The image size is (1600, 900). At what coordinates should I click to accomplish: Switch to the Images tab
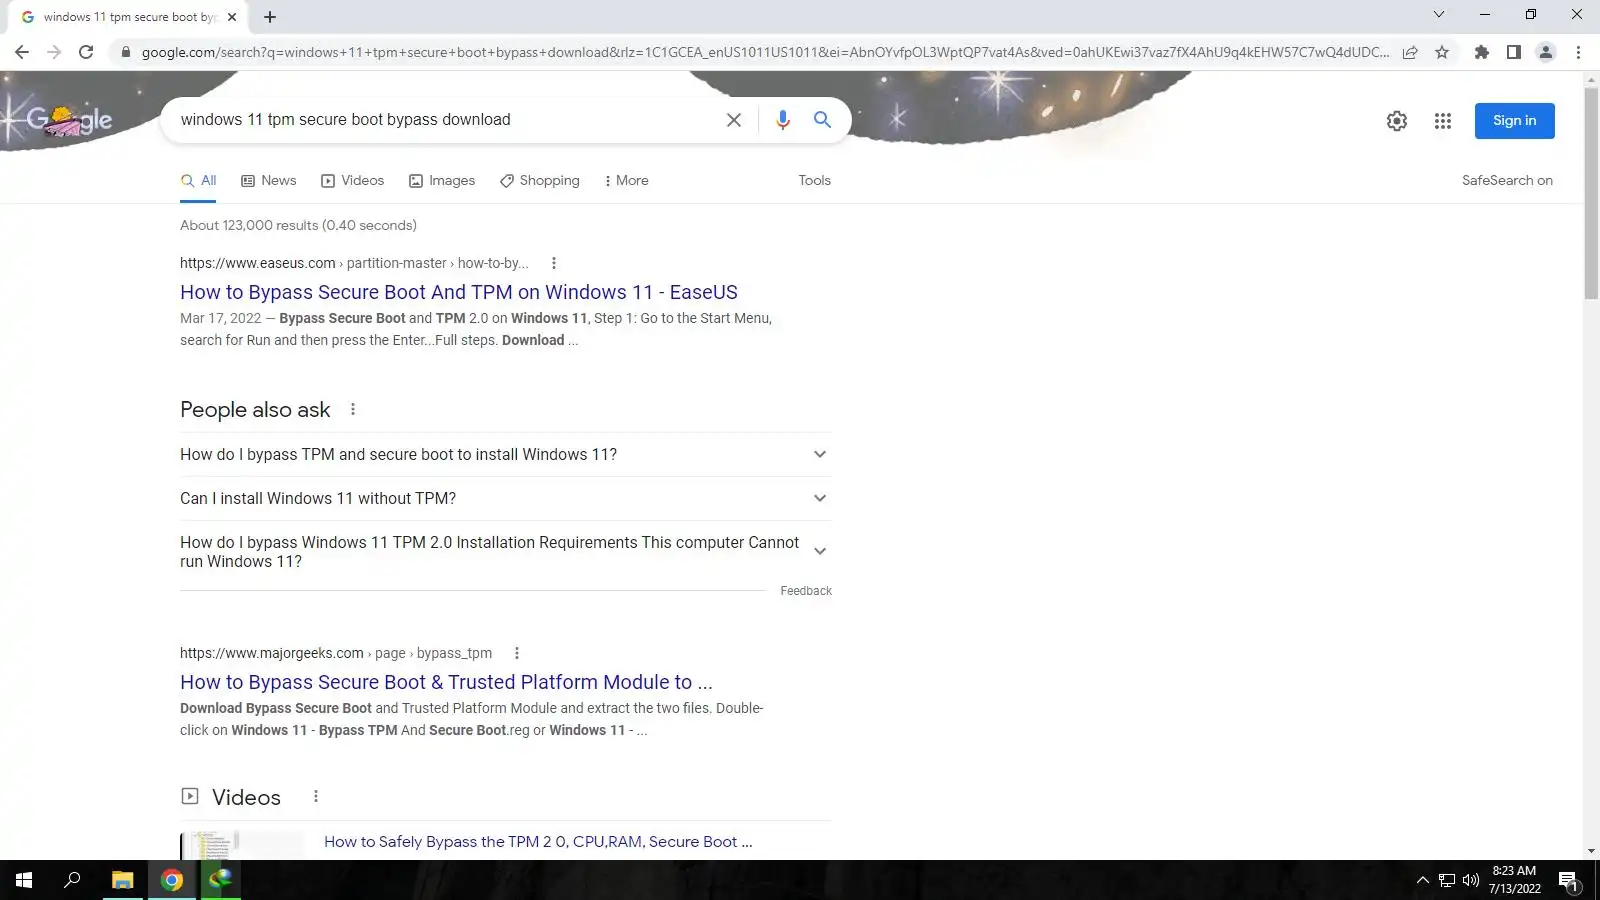click(x=442, y=181)
